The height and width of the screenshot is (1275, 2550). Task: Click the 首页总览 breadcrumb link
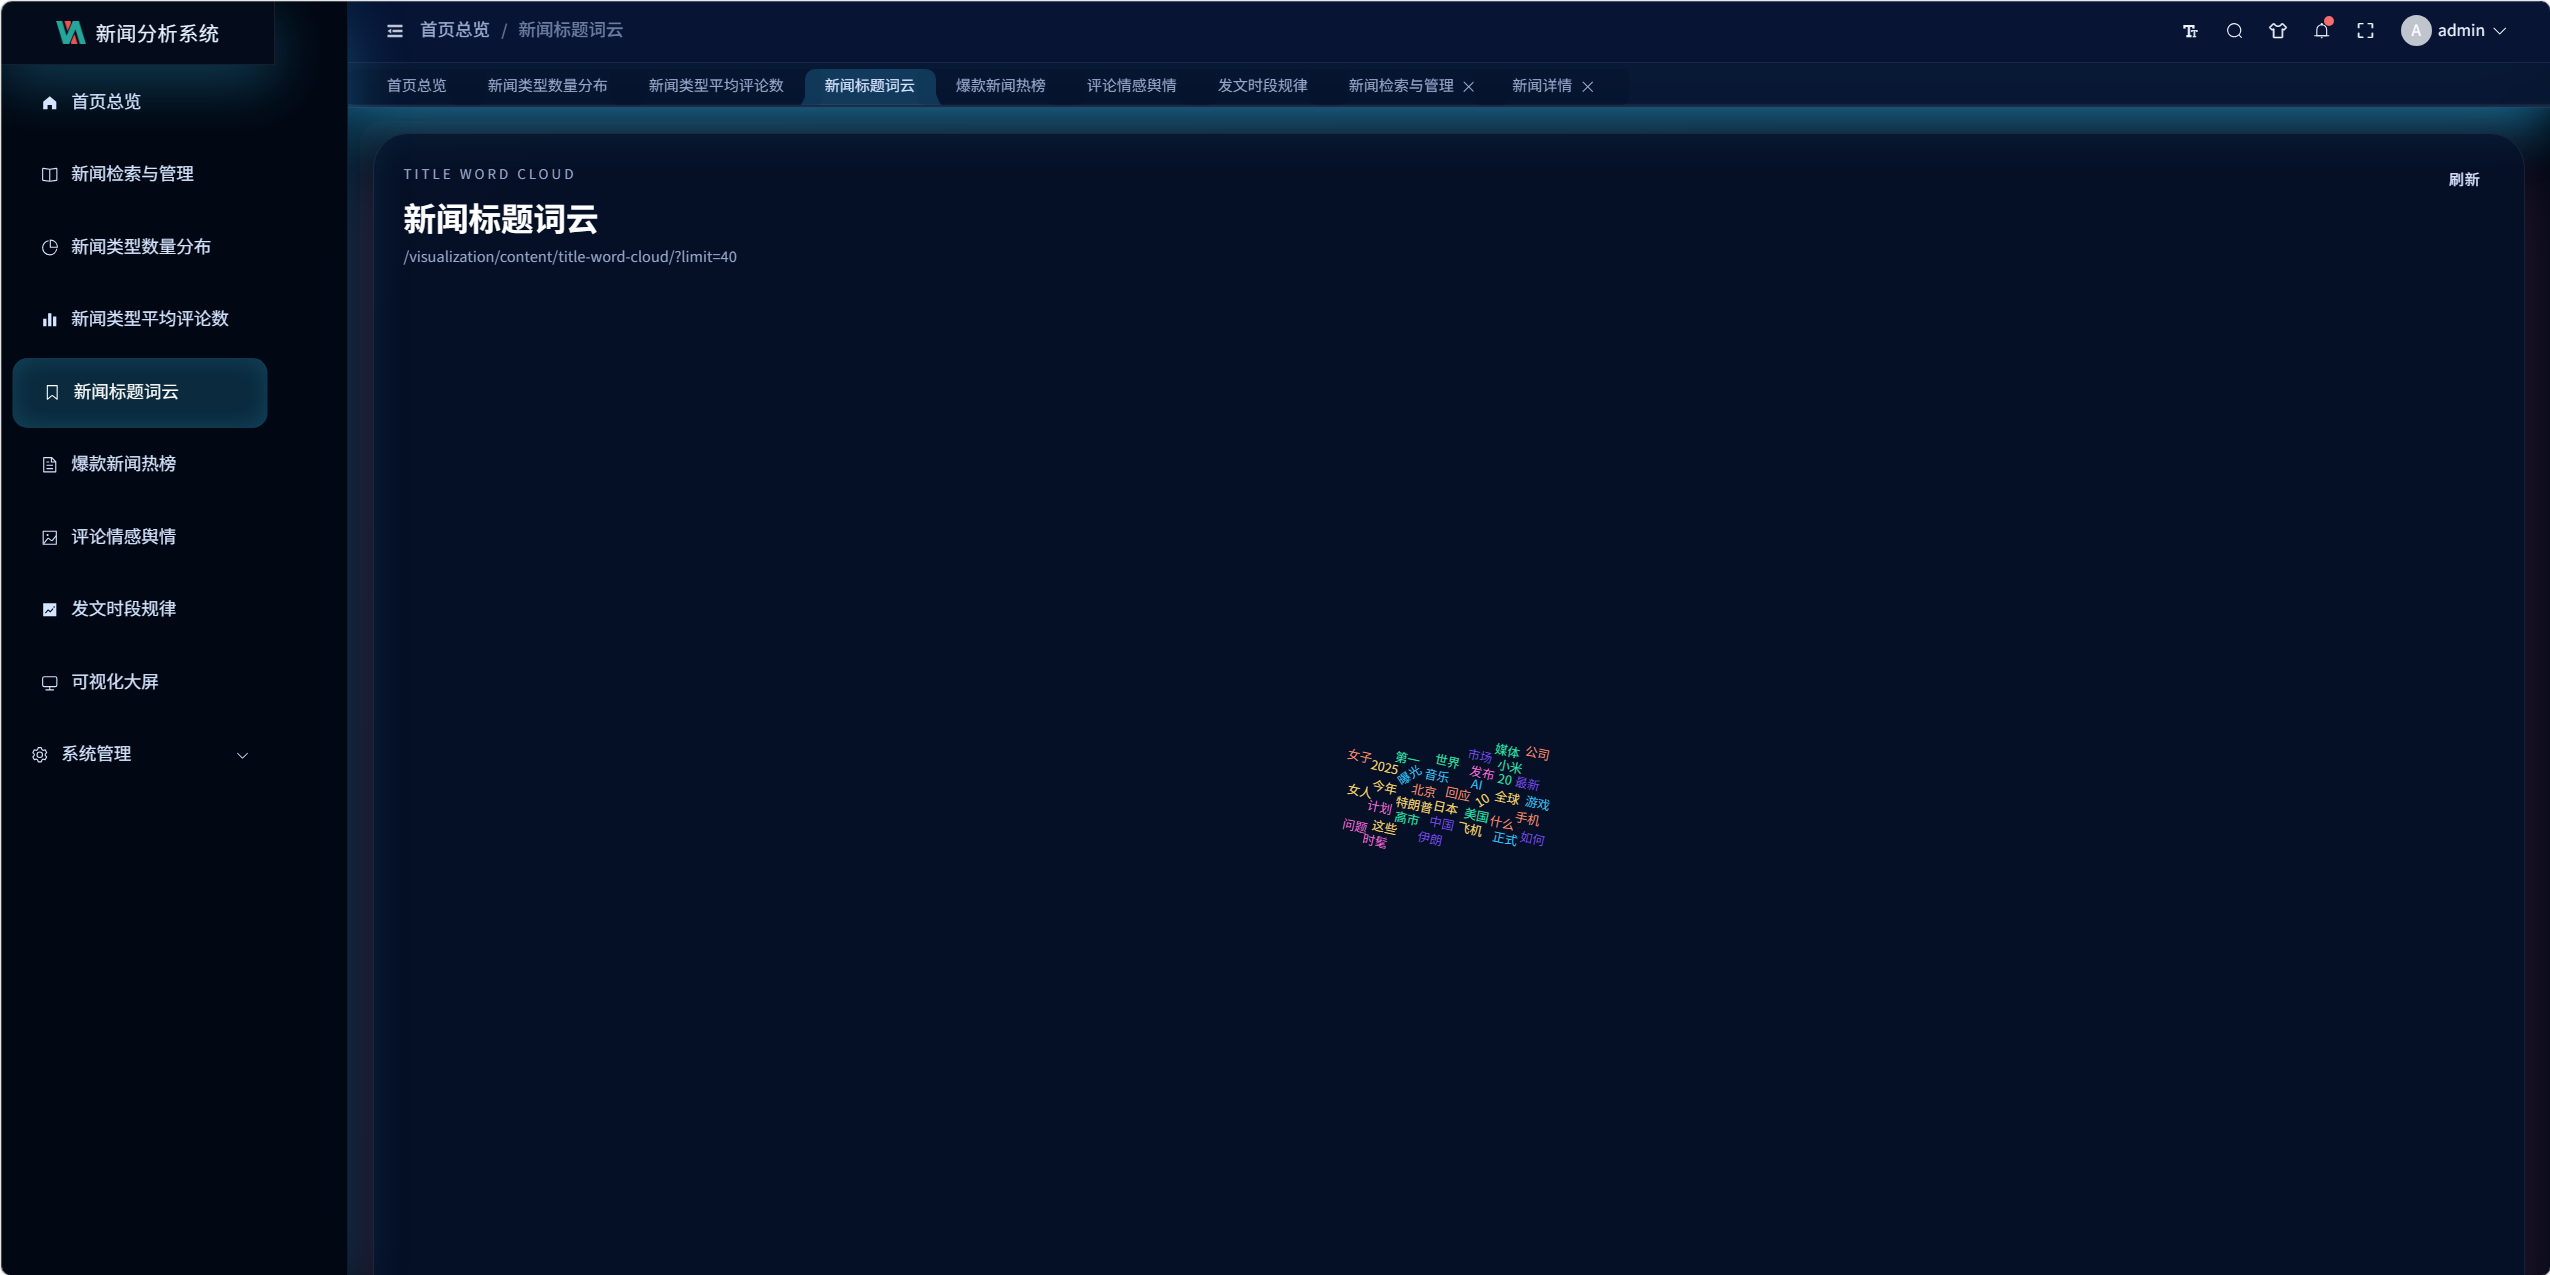coord(454,31)
